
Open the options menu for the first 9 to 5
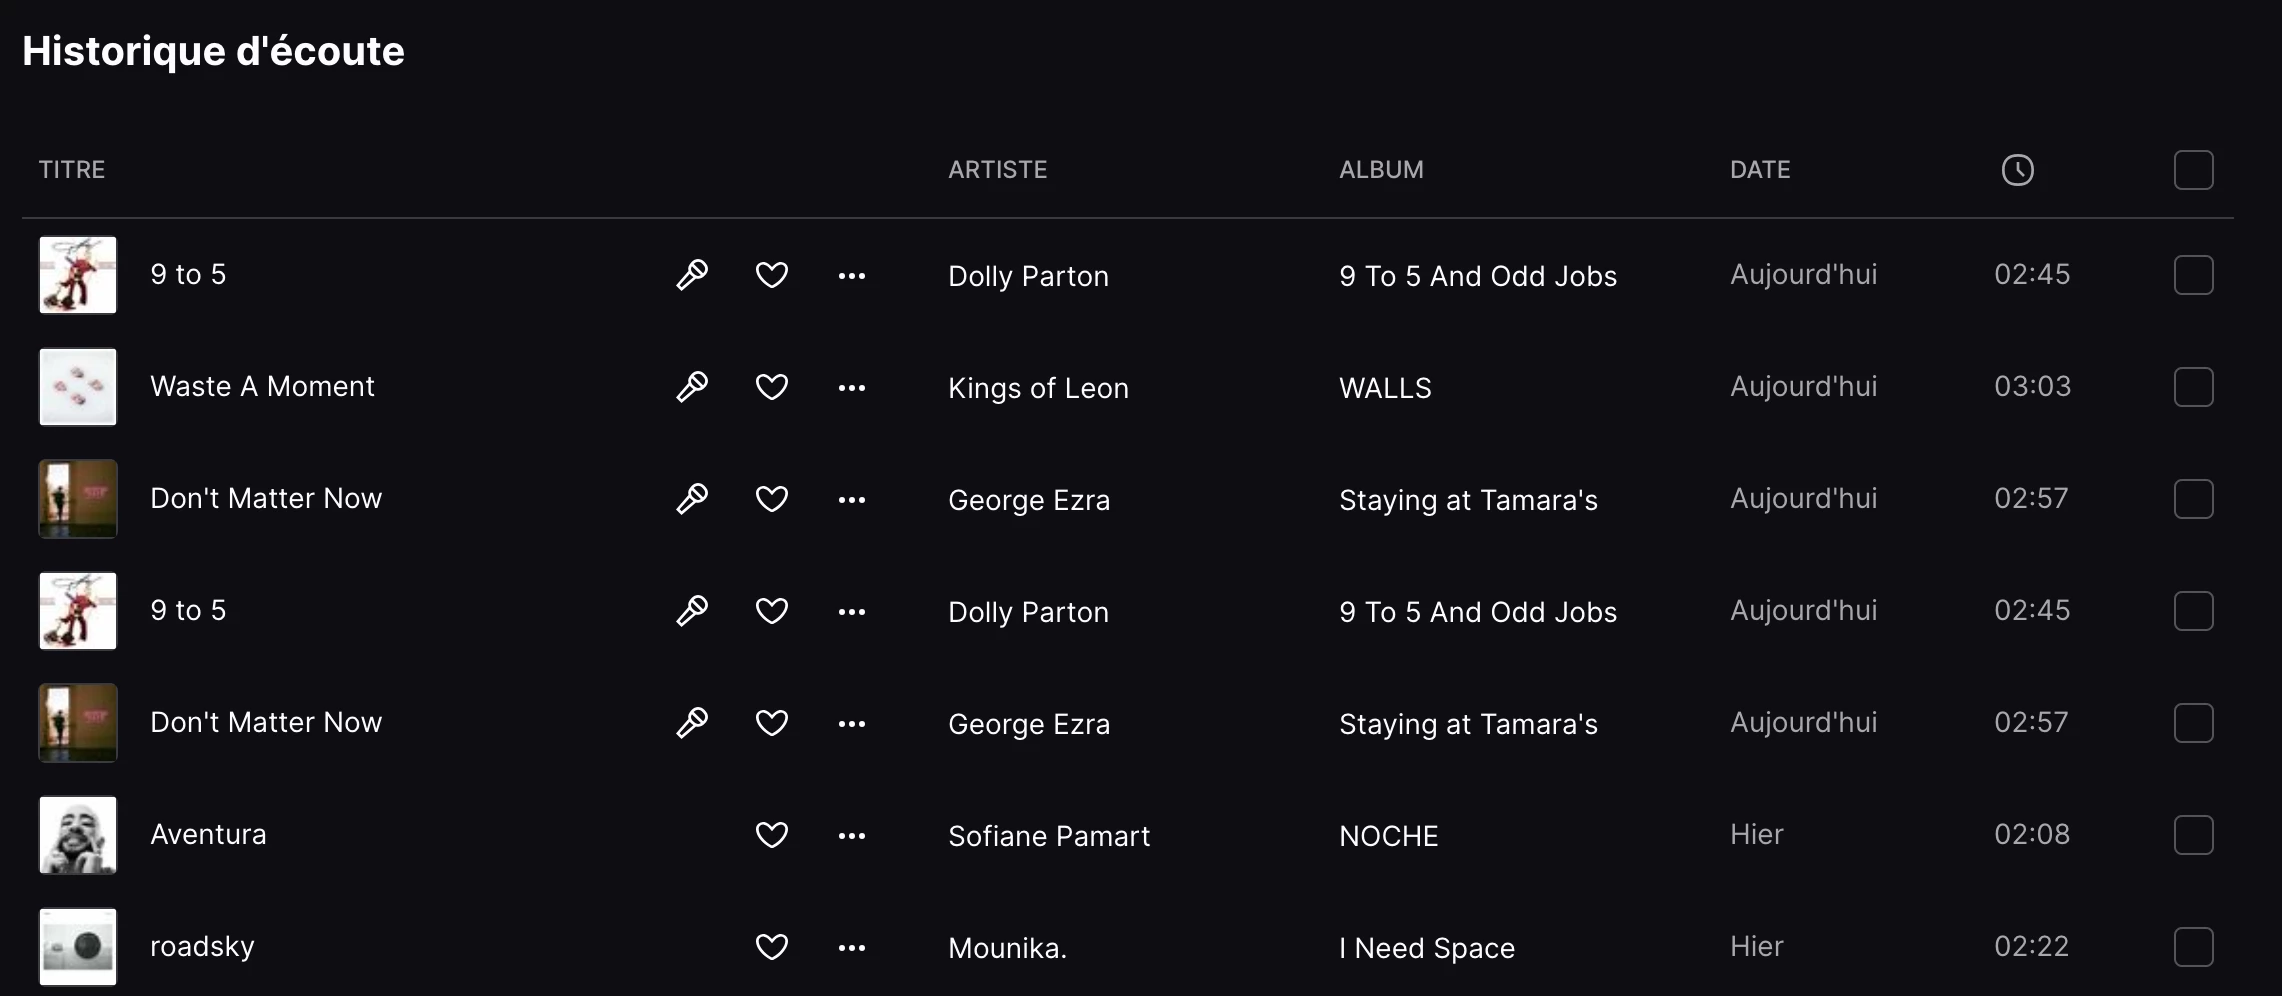[x=852, y=275]
